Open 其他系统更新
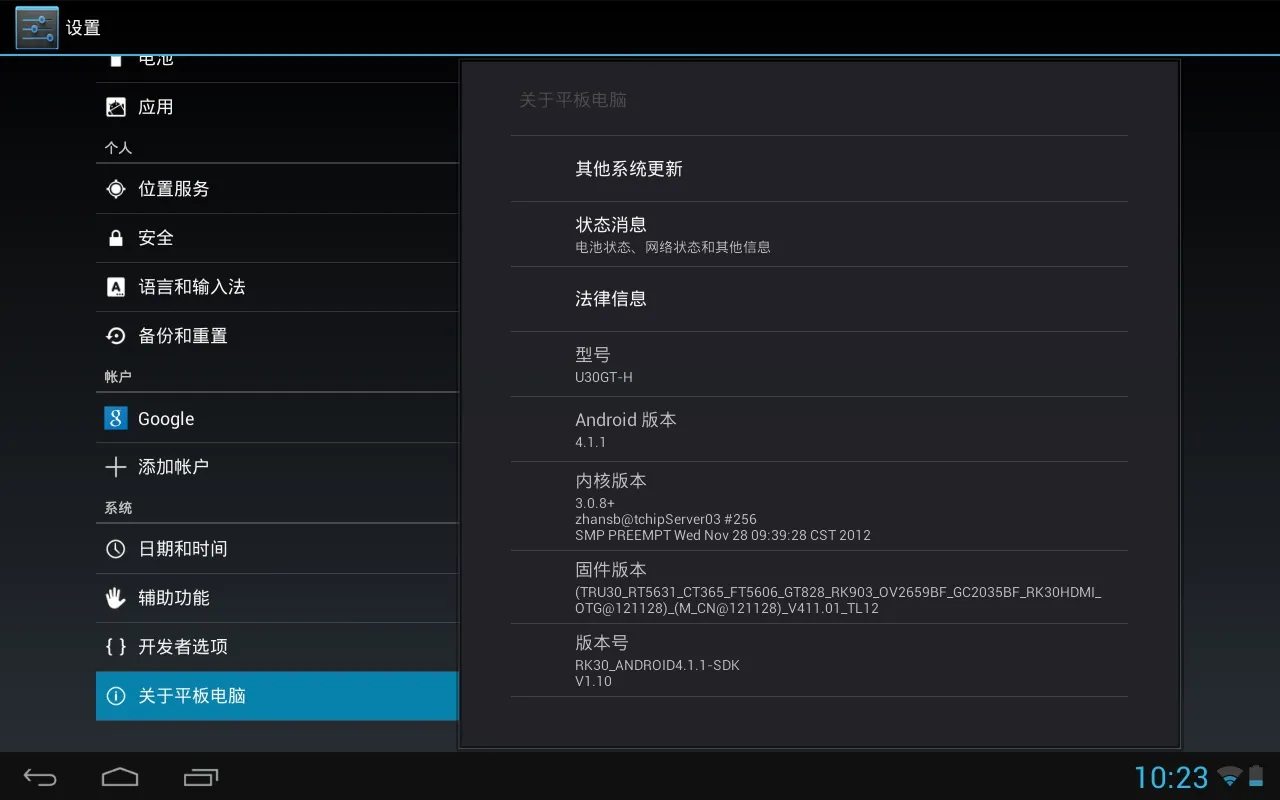 819,169
